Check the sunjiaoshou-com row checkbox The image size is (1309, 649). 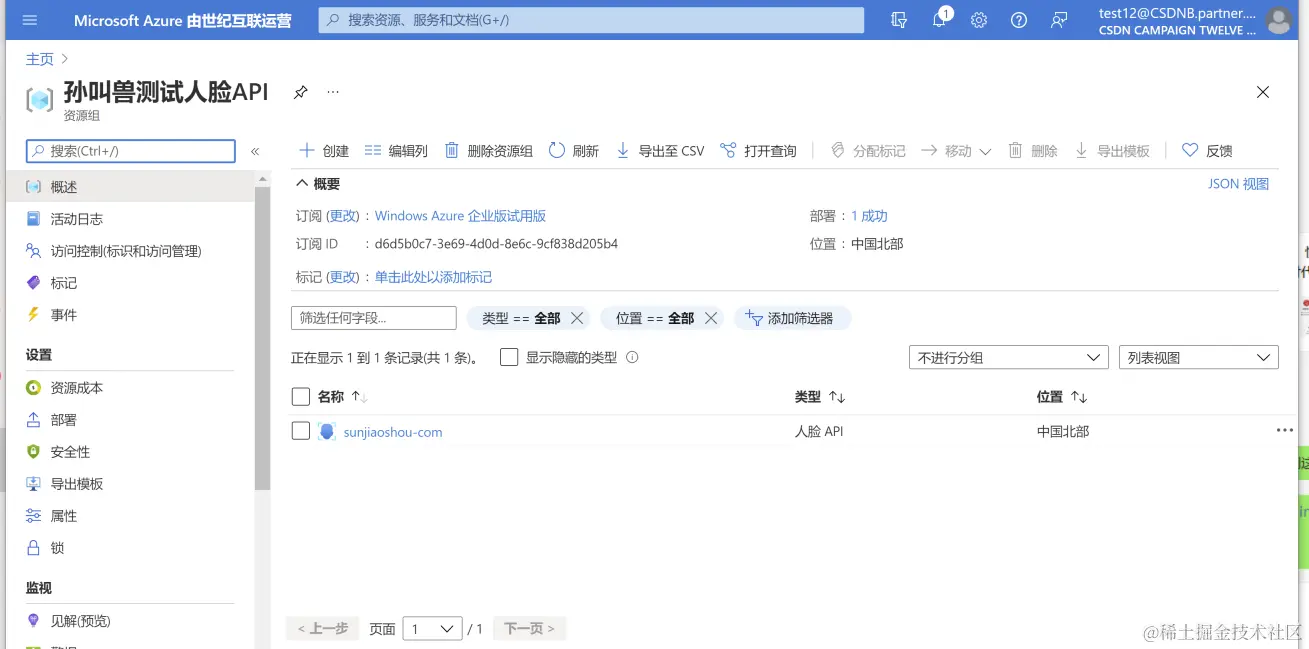(x=301, y=431)
